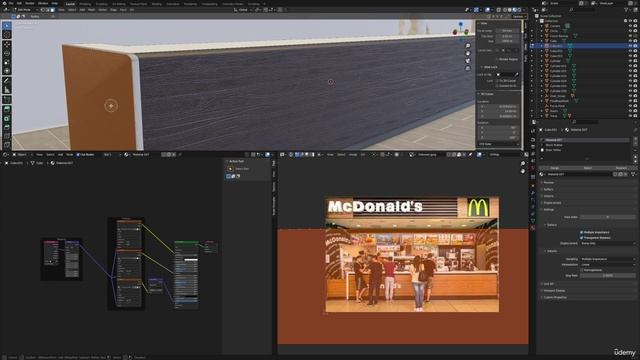The image size is (640, 360).
Task: Click the Clip Start value field
Action: tap(507, 36)
